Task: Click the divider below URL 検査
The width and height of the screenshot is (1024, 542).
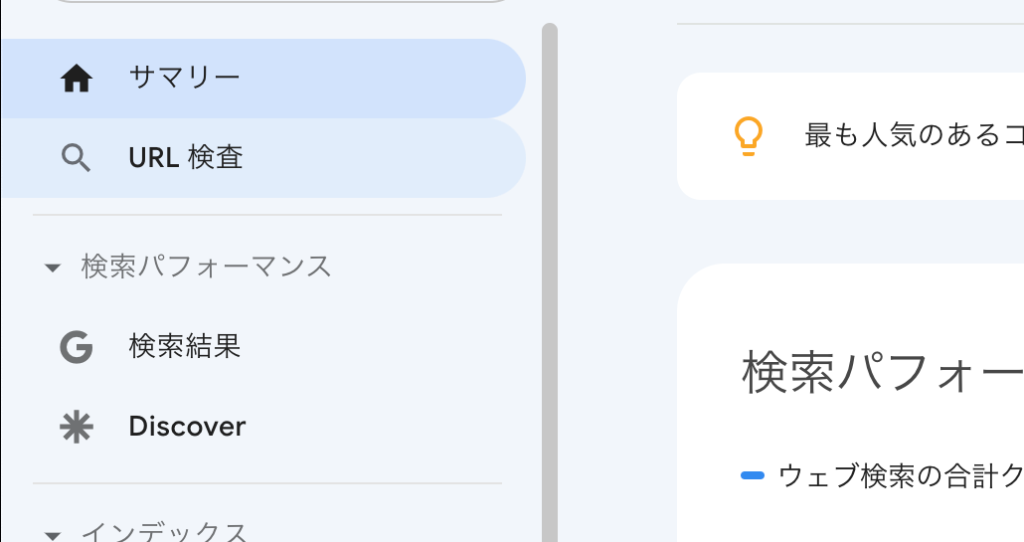Action: point(267,214)
